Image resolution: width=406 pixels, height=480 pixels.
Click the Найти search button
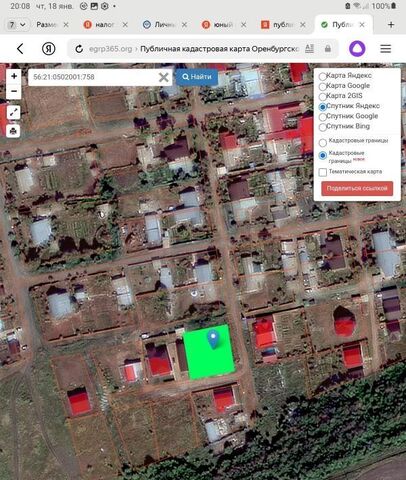[x=197, y=77]
